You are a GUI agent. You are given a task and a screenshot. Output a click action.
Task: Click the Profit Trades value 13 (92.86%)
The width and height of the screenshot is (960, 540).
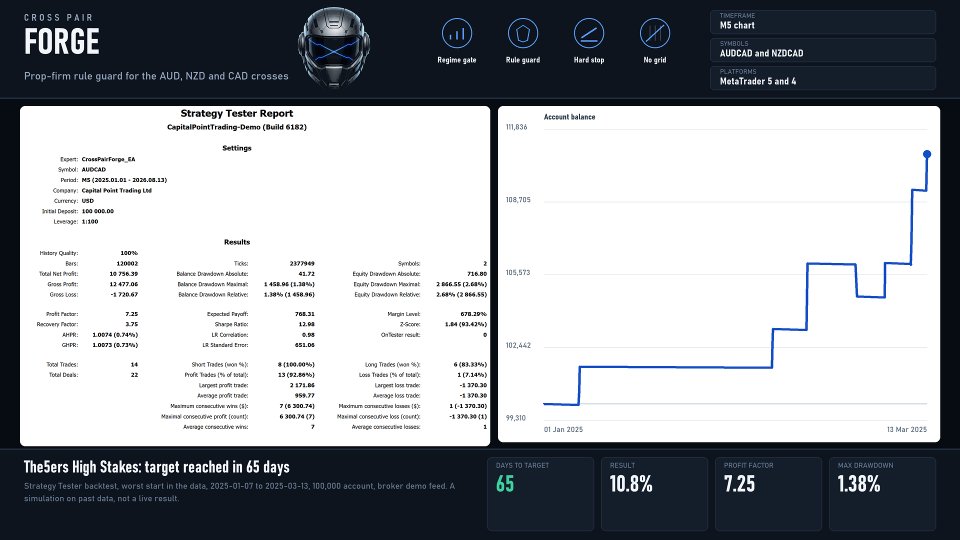(296, 375)
